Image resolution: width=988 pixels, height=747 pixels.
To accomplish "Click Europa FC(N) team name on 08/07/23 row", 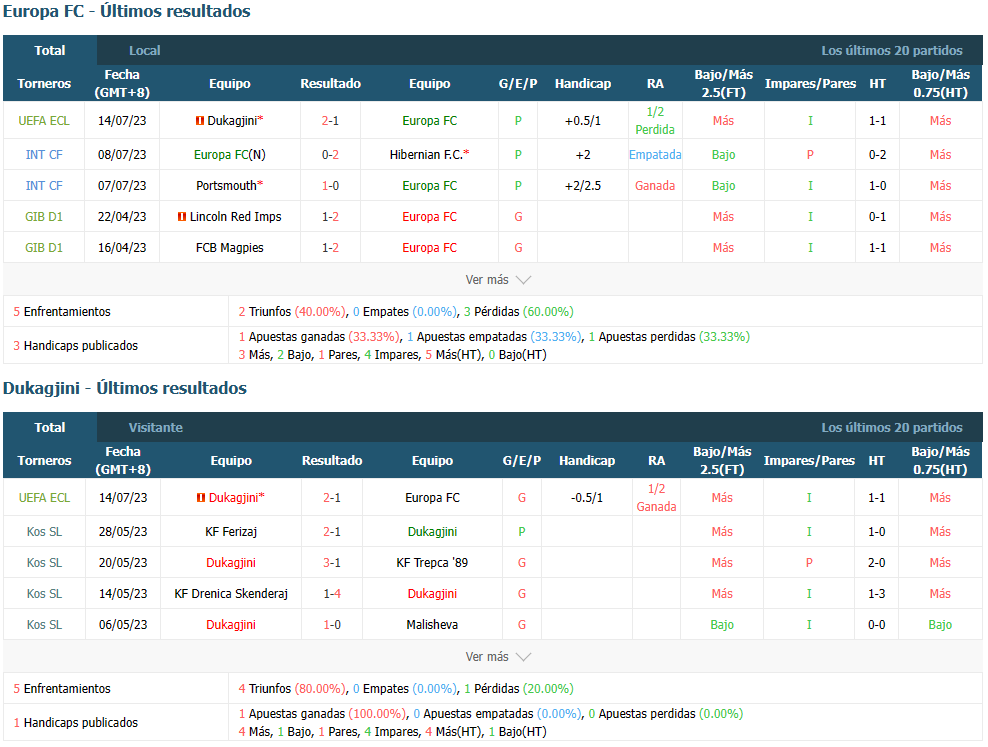I will 230,154.
